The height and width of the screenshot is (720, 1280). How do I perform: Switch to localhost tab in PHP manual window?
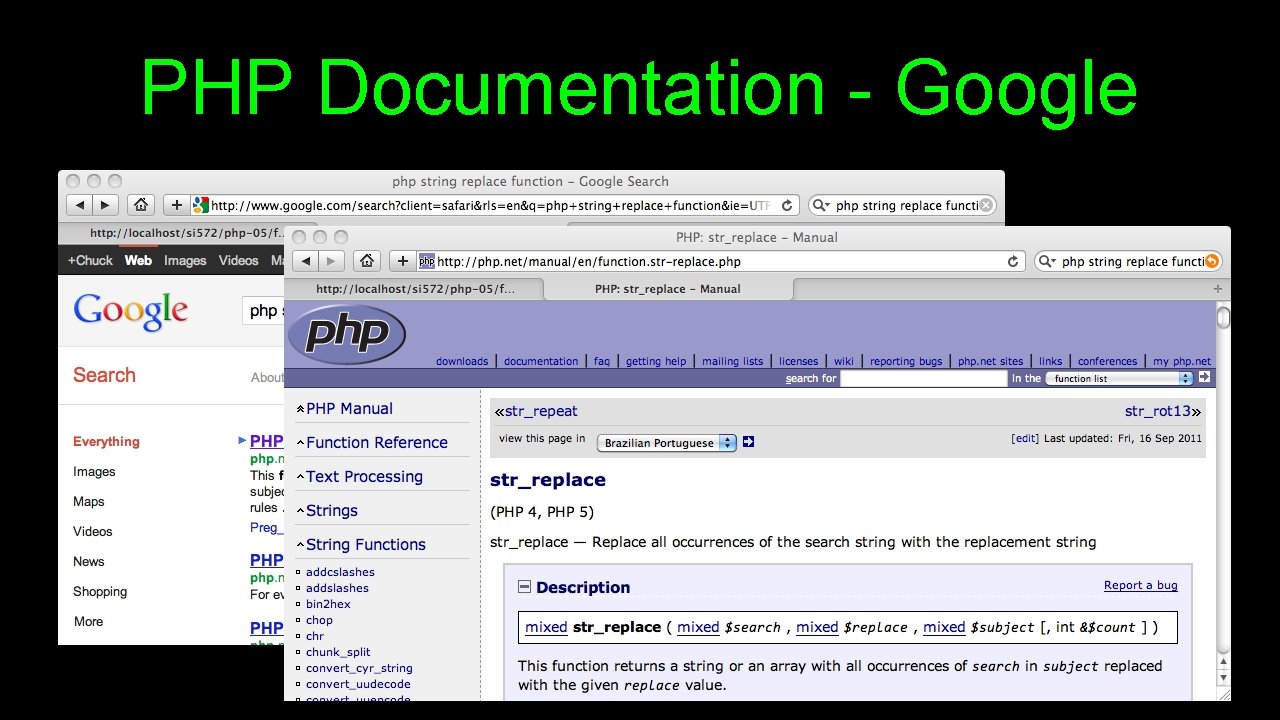point(415,289)
